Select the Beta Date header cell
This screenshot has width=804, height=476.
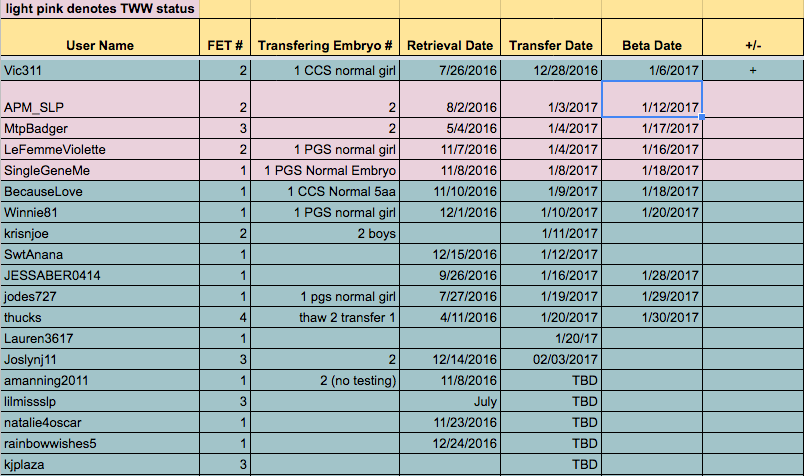(x=652, y=45)
